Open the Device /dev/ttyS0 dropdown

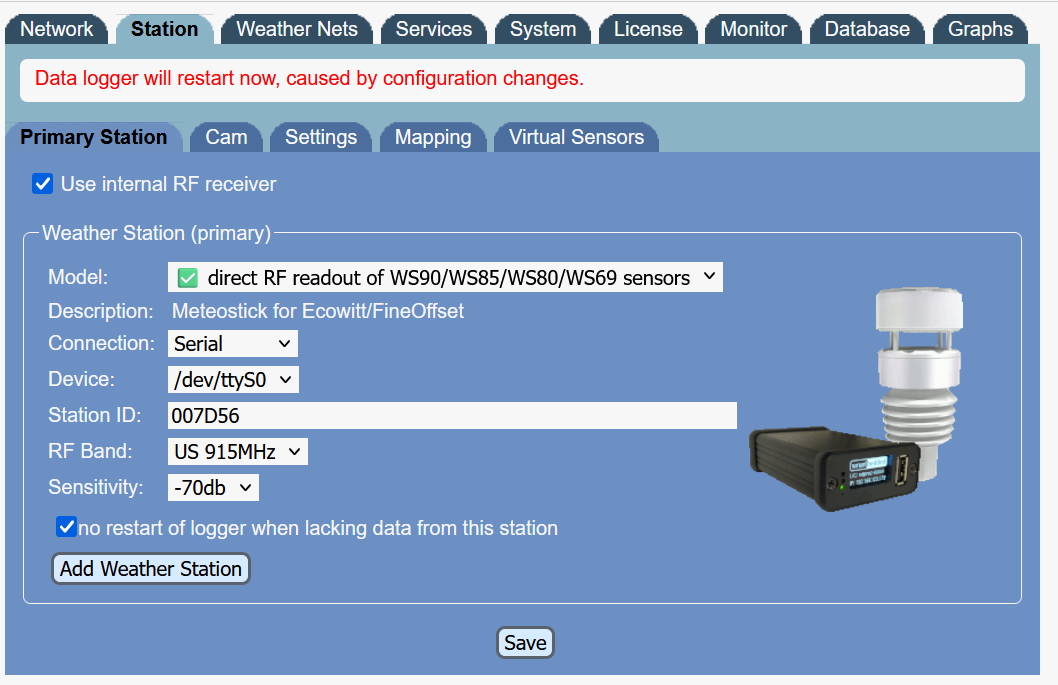click(x=232, y=380)
